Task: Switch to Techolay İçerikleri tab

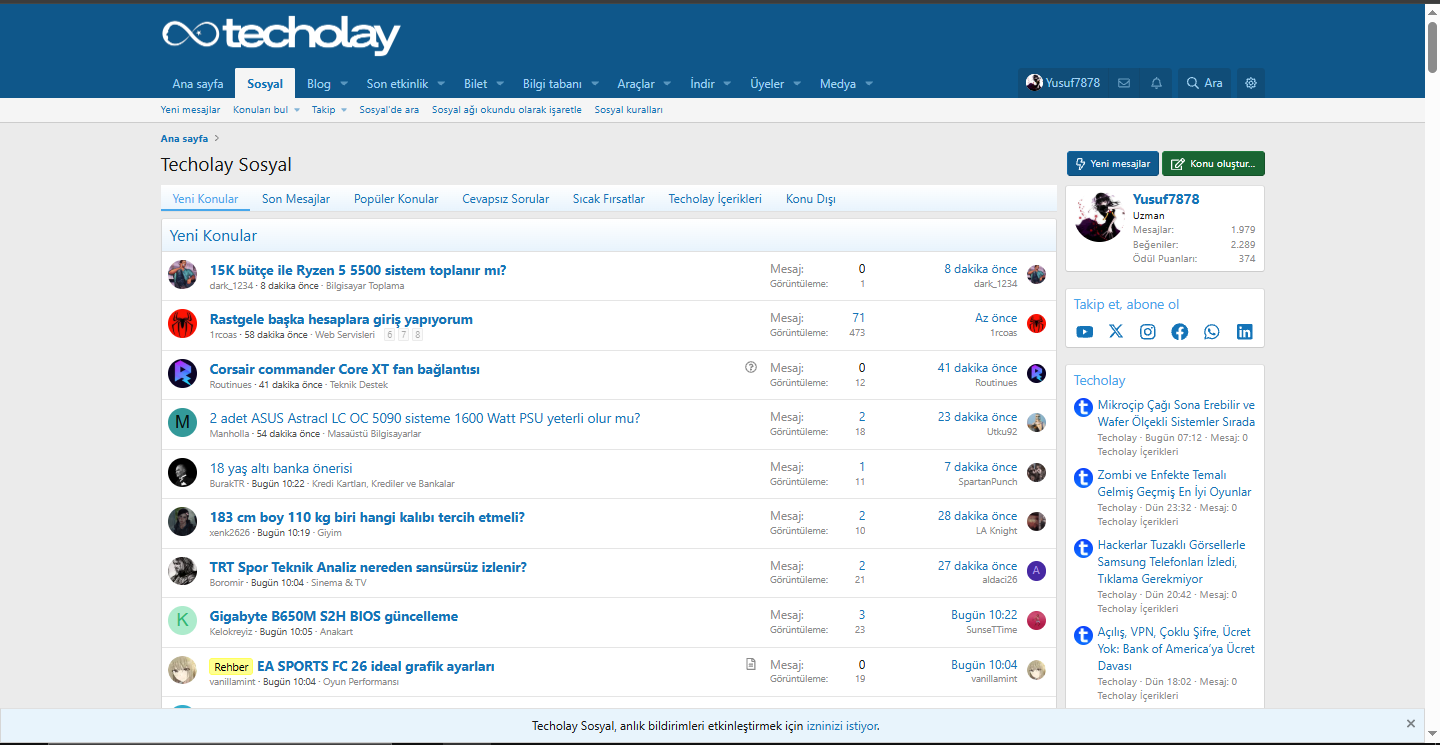Action: click(715, 199)
